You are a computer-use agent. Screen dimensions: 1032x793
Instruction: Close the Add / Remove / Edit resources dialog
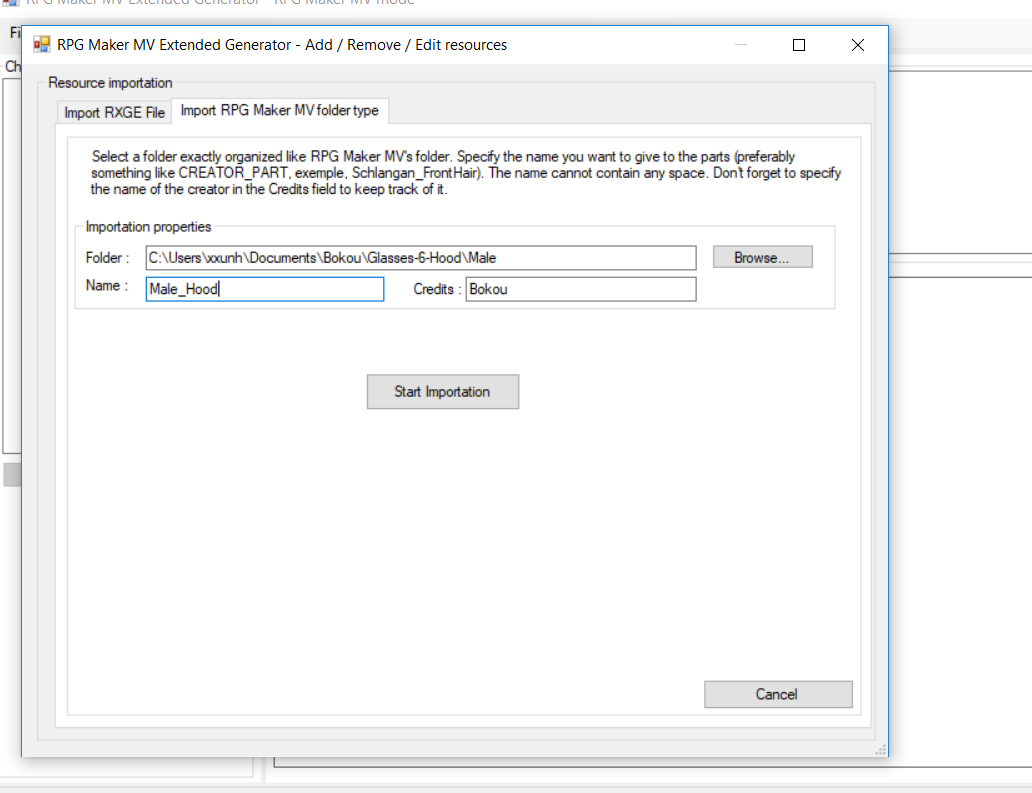[858, 45]
